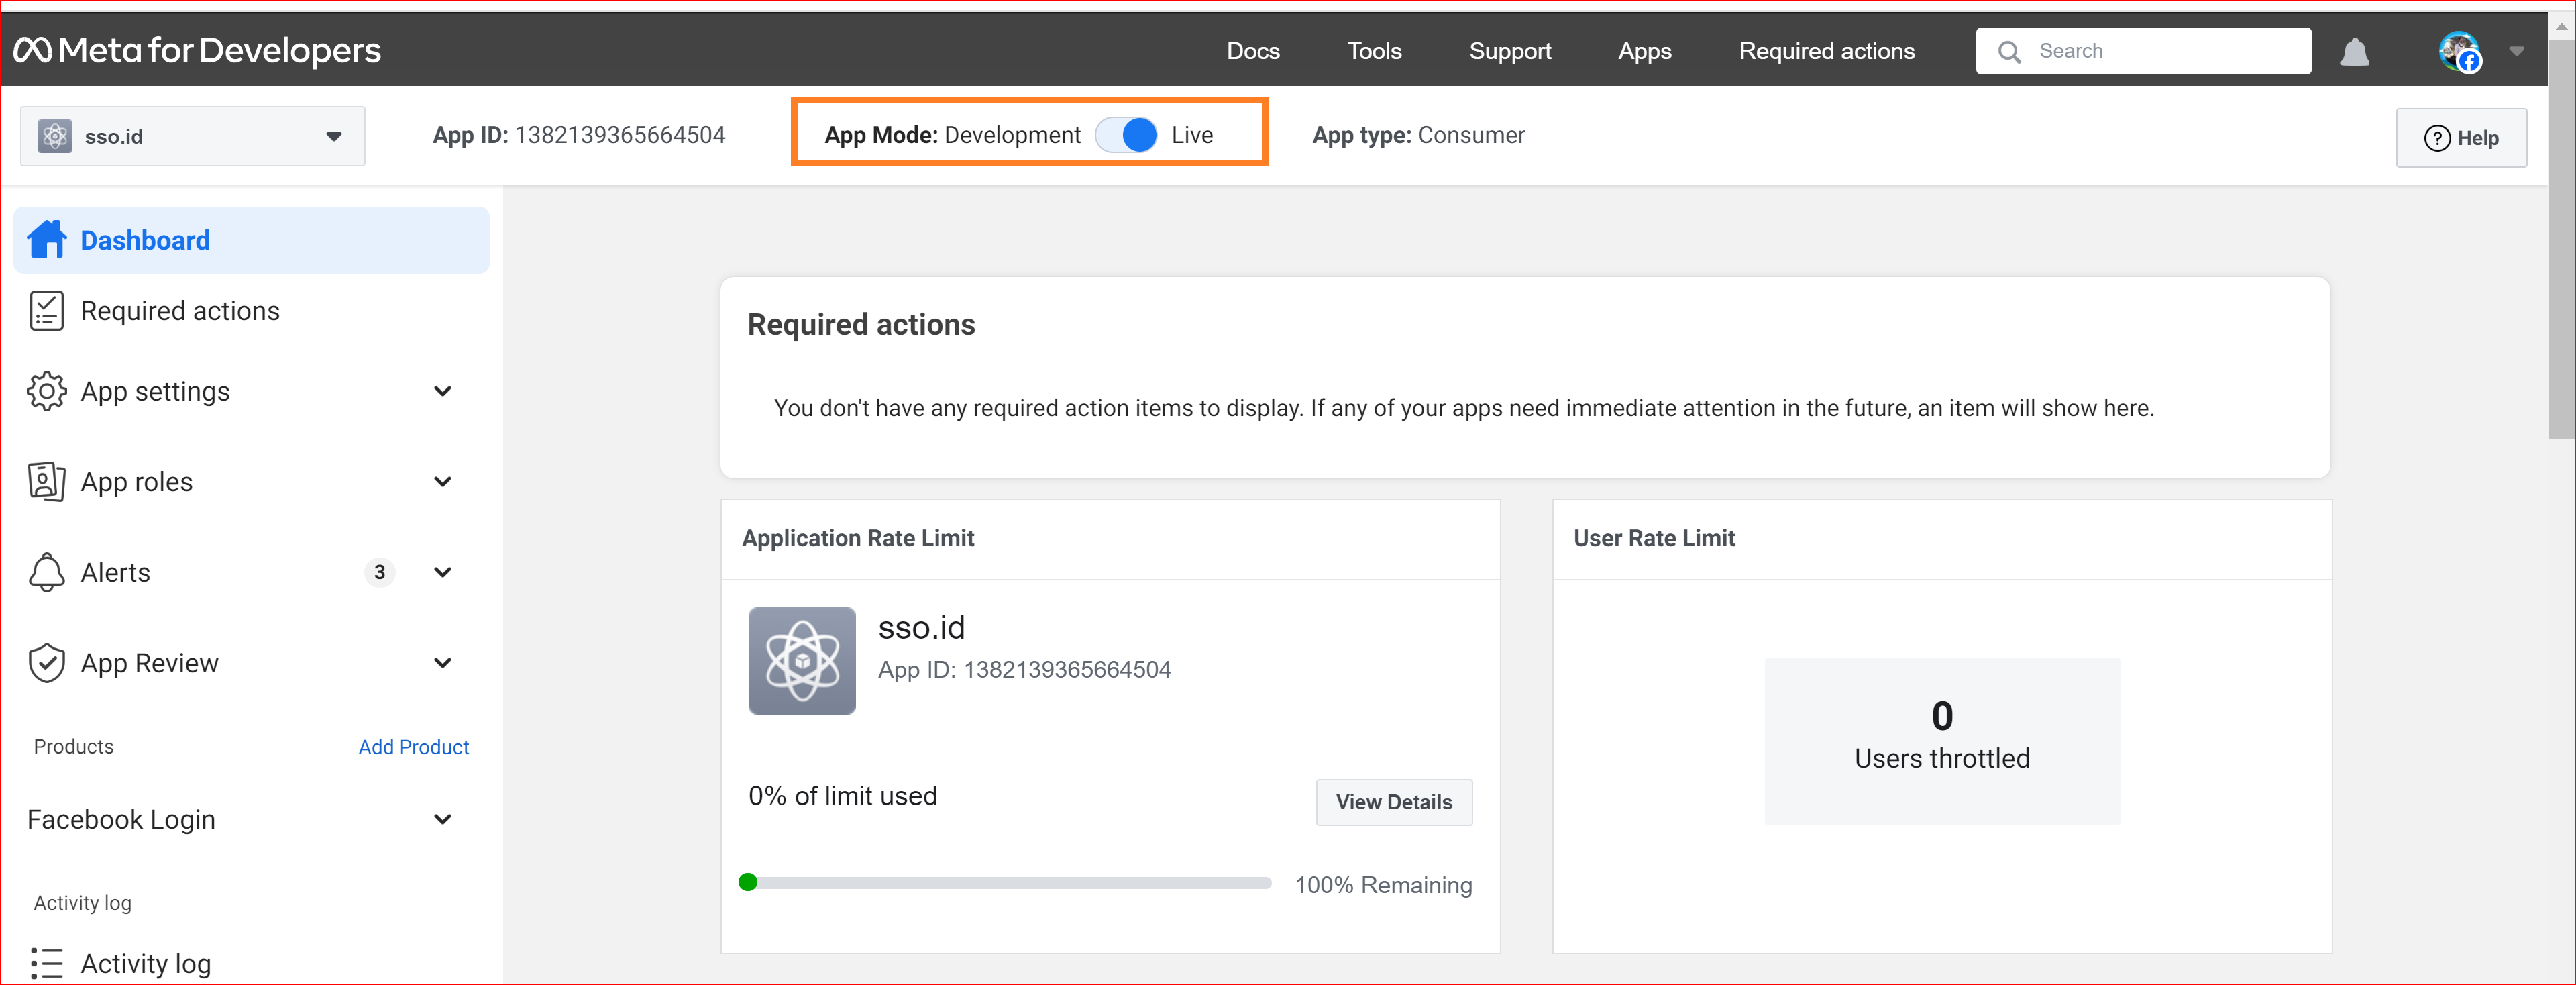
Task: Click the App roles badge icon
Action: tap(46, 482)
